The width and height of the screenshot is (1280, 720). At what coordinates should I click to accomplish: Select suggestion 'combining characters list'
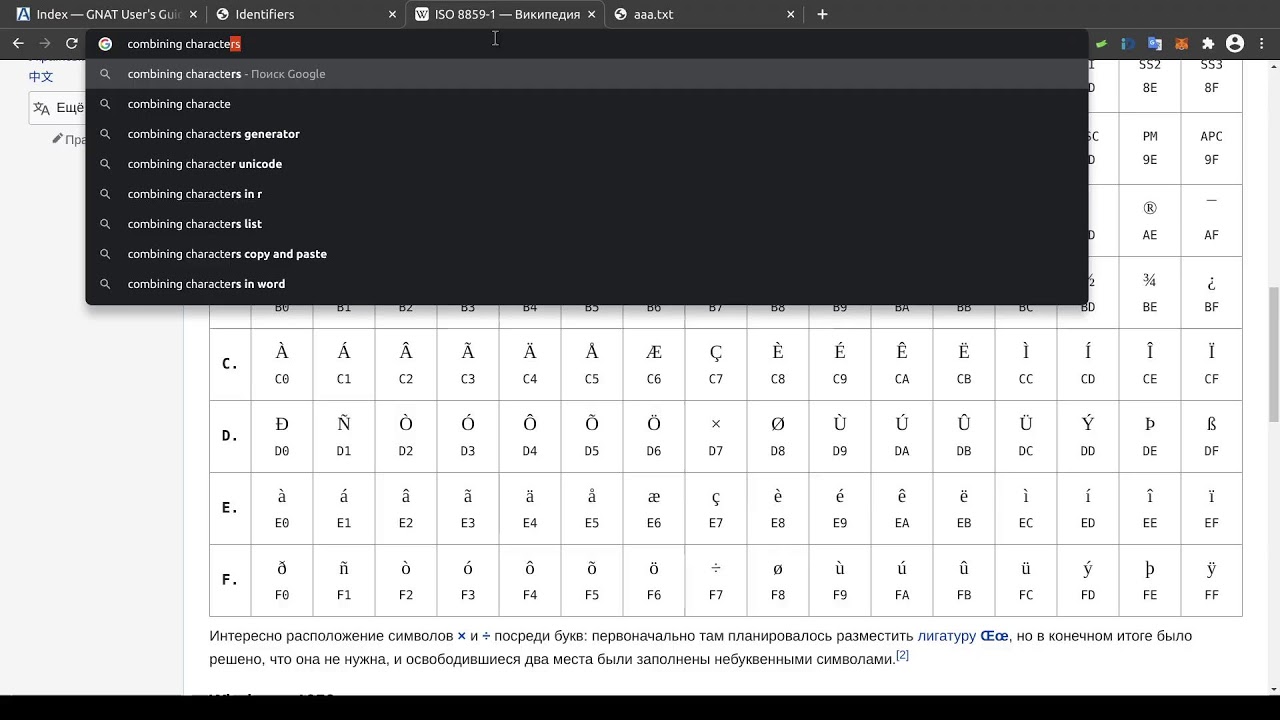coord(194,224)
